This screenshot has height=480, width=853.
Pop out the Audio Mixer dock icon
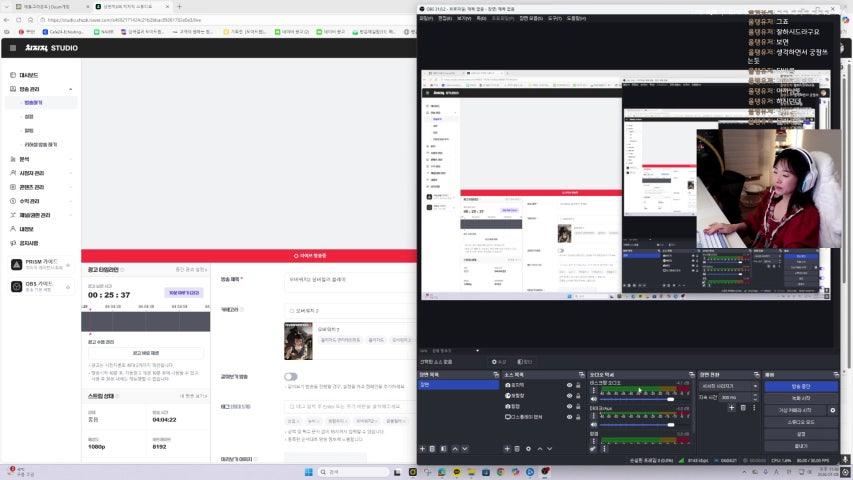(x=691, y=374)
